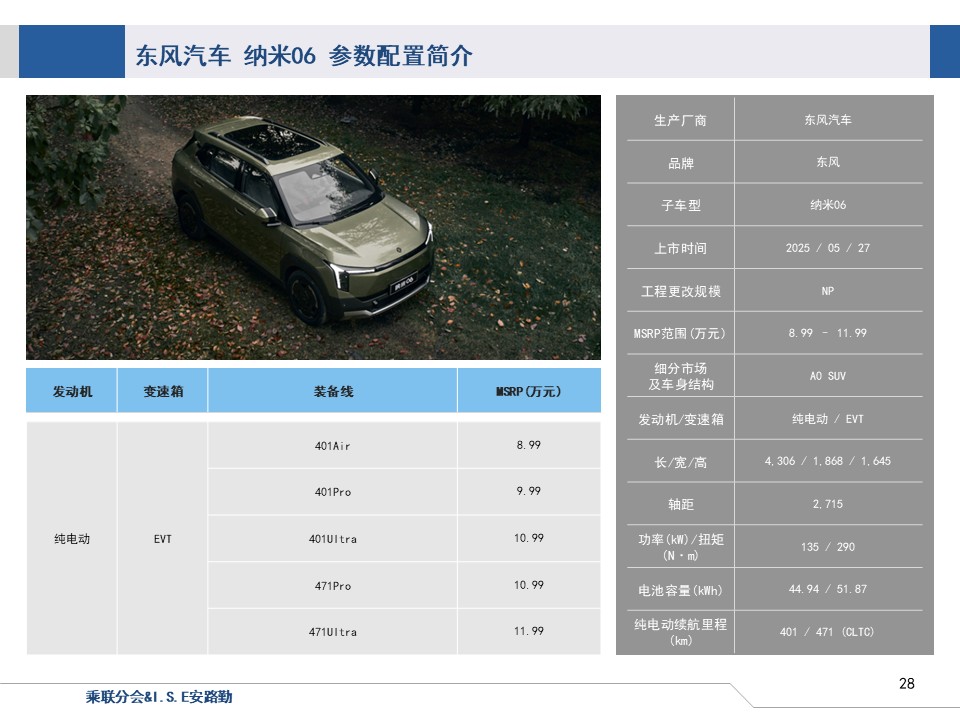960x720 pixels.
Task: Select the 401Pro trim row
Action: pyautogui.click(x=333, y=492)
